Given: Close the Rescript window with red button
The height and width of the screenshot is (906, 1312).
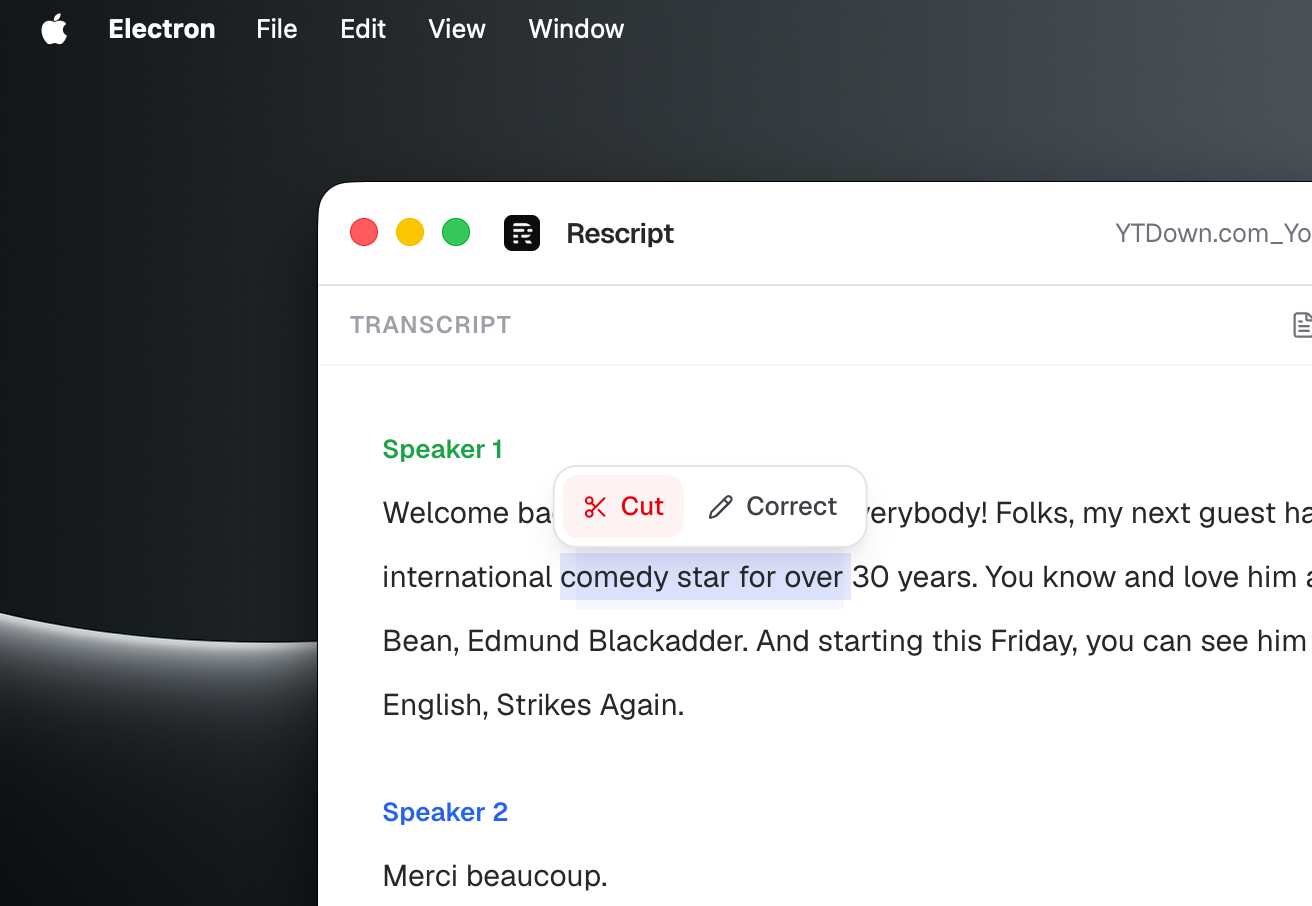Looking at the screenshot, I should click(x=364, y=232).
